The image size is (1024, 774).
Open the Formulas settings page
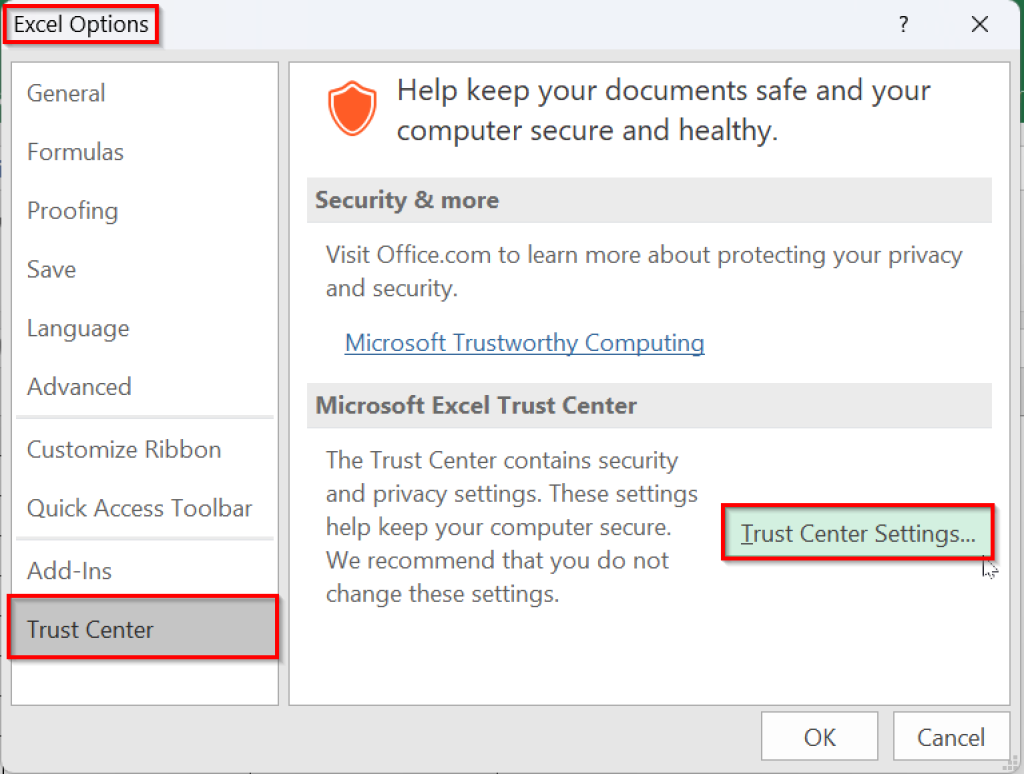74,152
